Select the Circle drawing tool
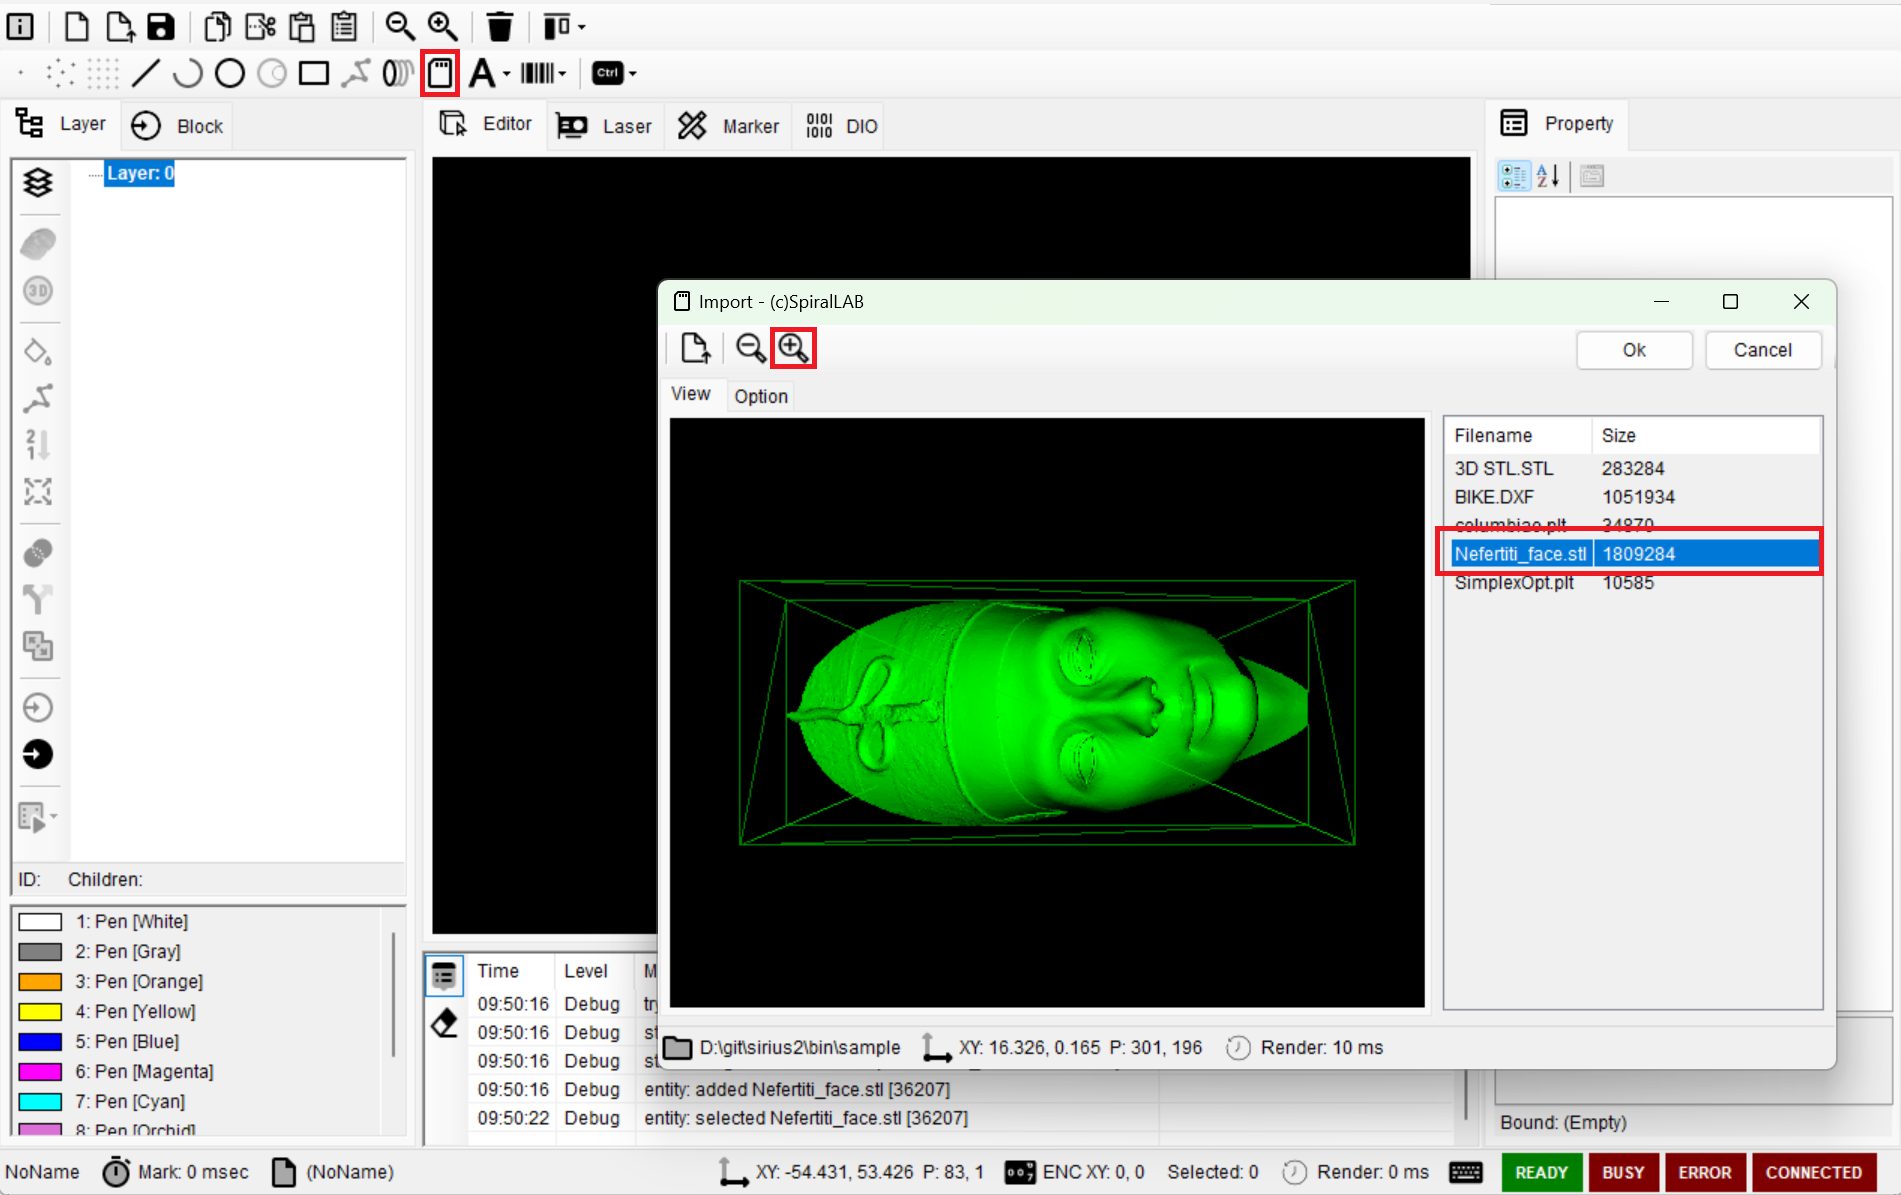 tap(230, 73)
